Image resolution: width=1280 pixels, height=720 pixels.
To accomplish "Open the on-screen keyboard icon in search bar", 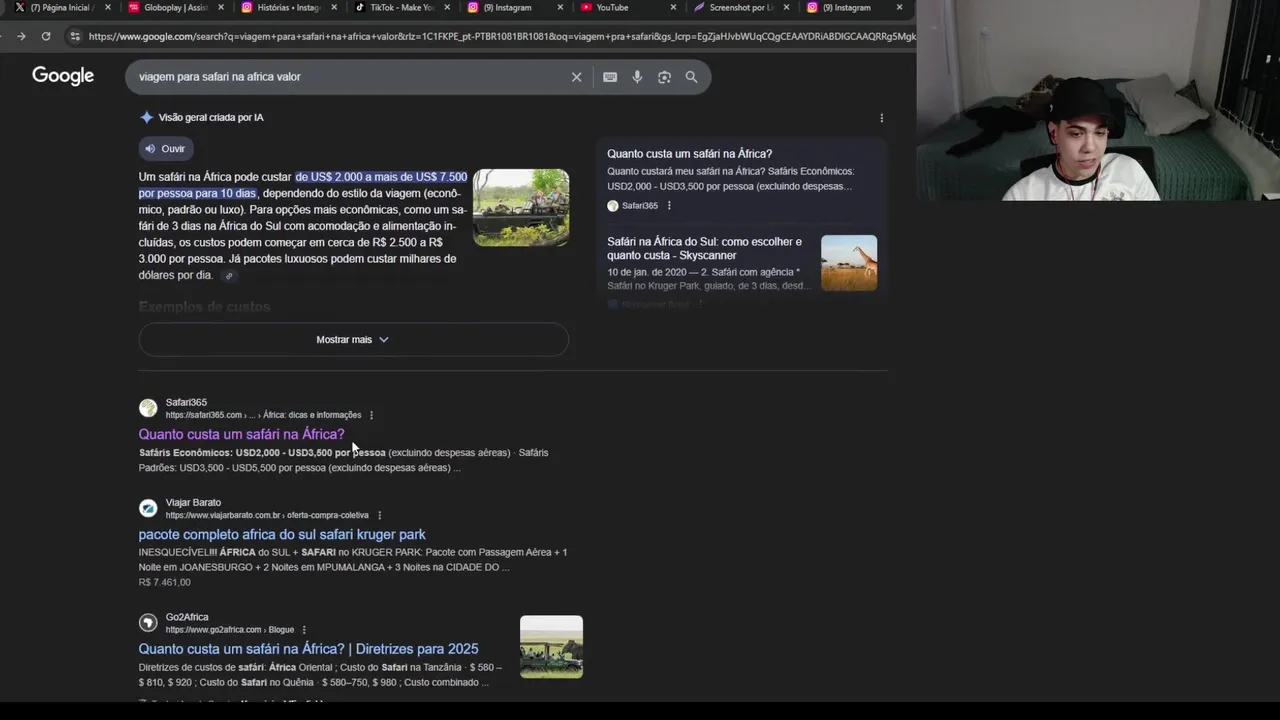I will 610,77.
